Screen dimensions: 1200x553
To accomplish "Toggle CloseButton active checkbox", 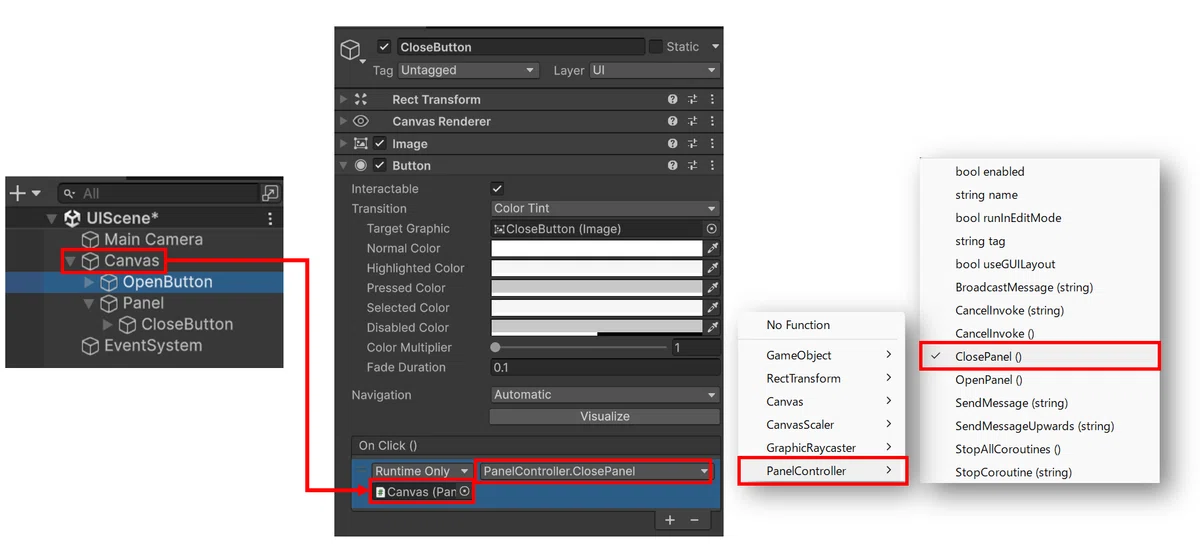I will (384, 47).
